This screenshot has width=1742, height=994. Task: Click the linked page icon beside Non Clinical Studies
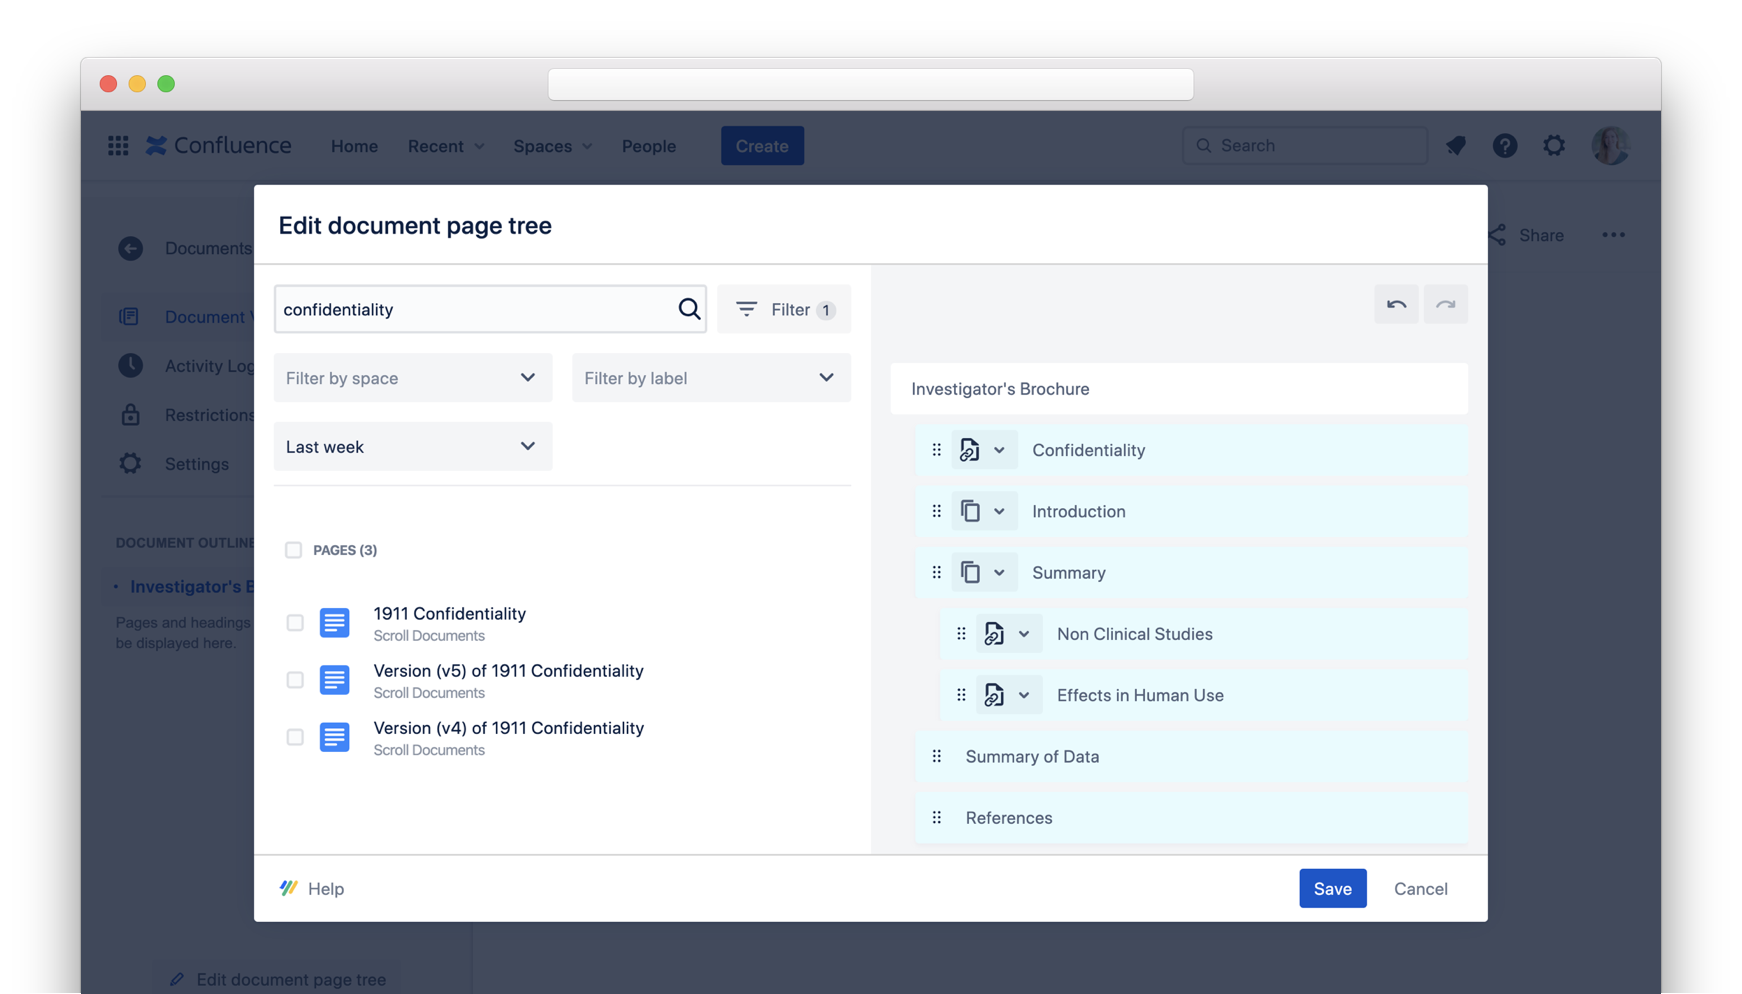tap(994, 634)
